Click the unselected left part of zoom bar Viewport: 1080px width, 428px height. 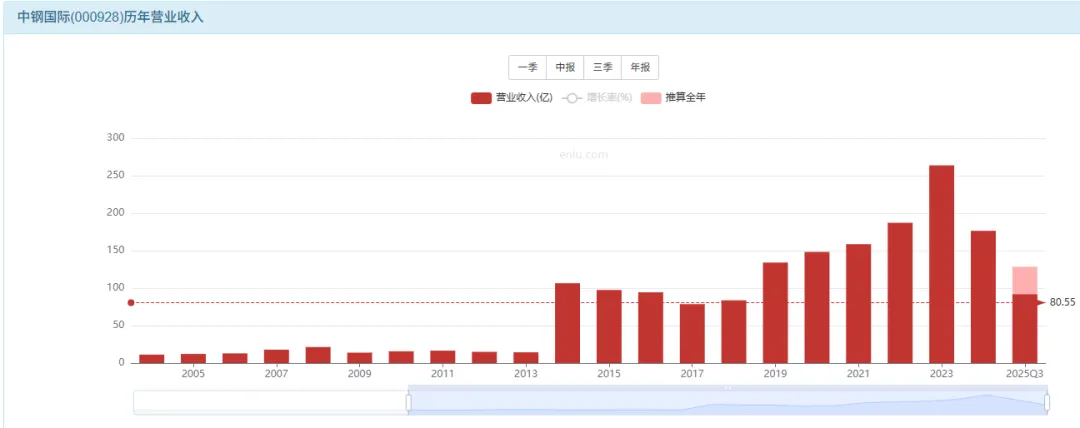point(270,402)
